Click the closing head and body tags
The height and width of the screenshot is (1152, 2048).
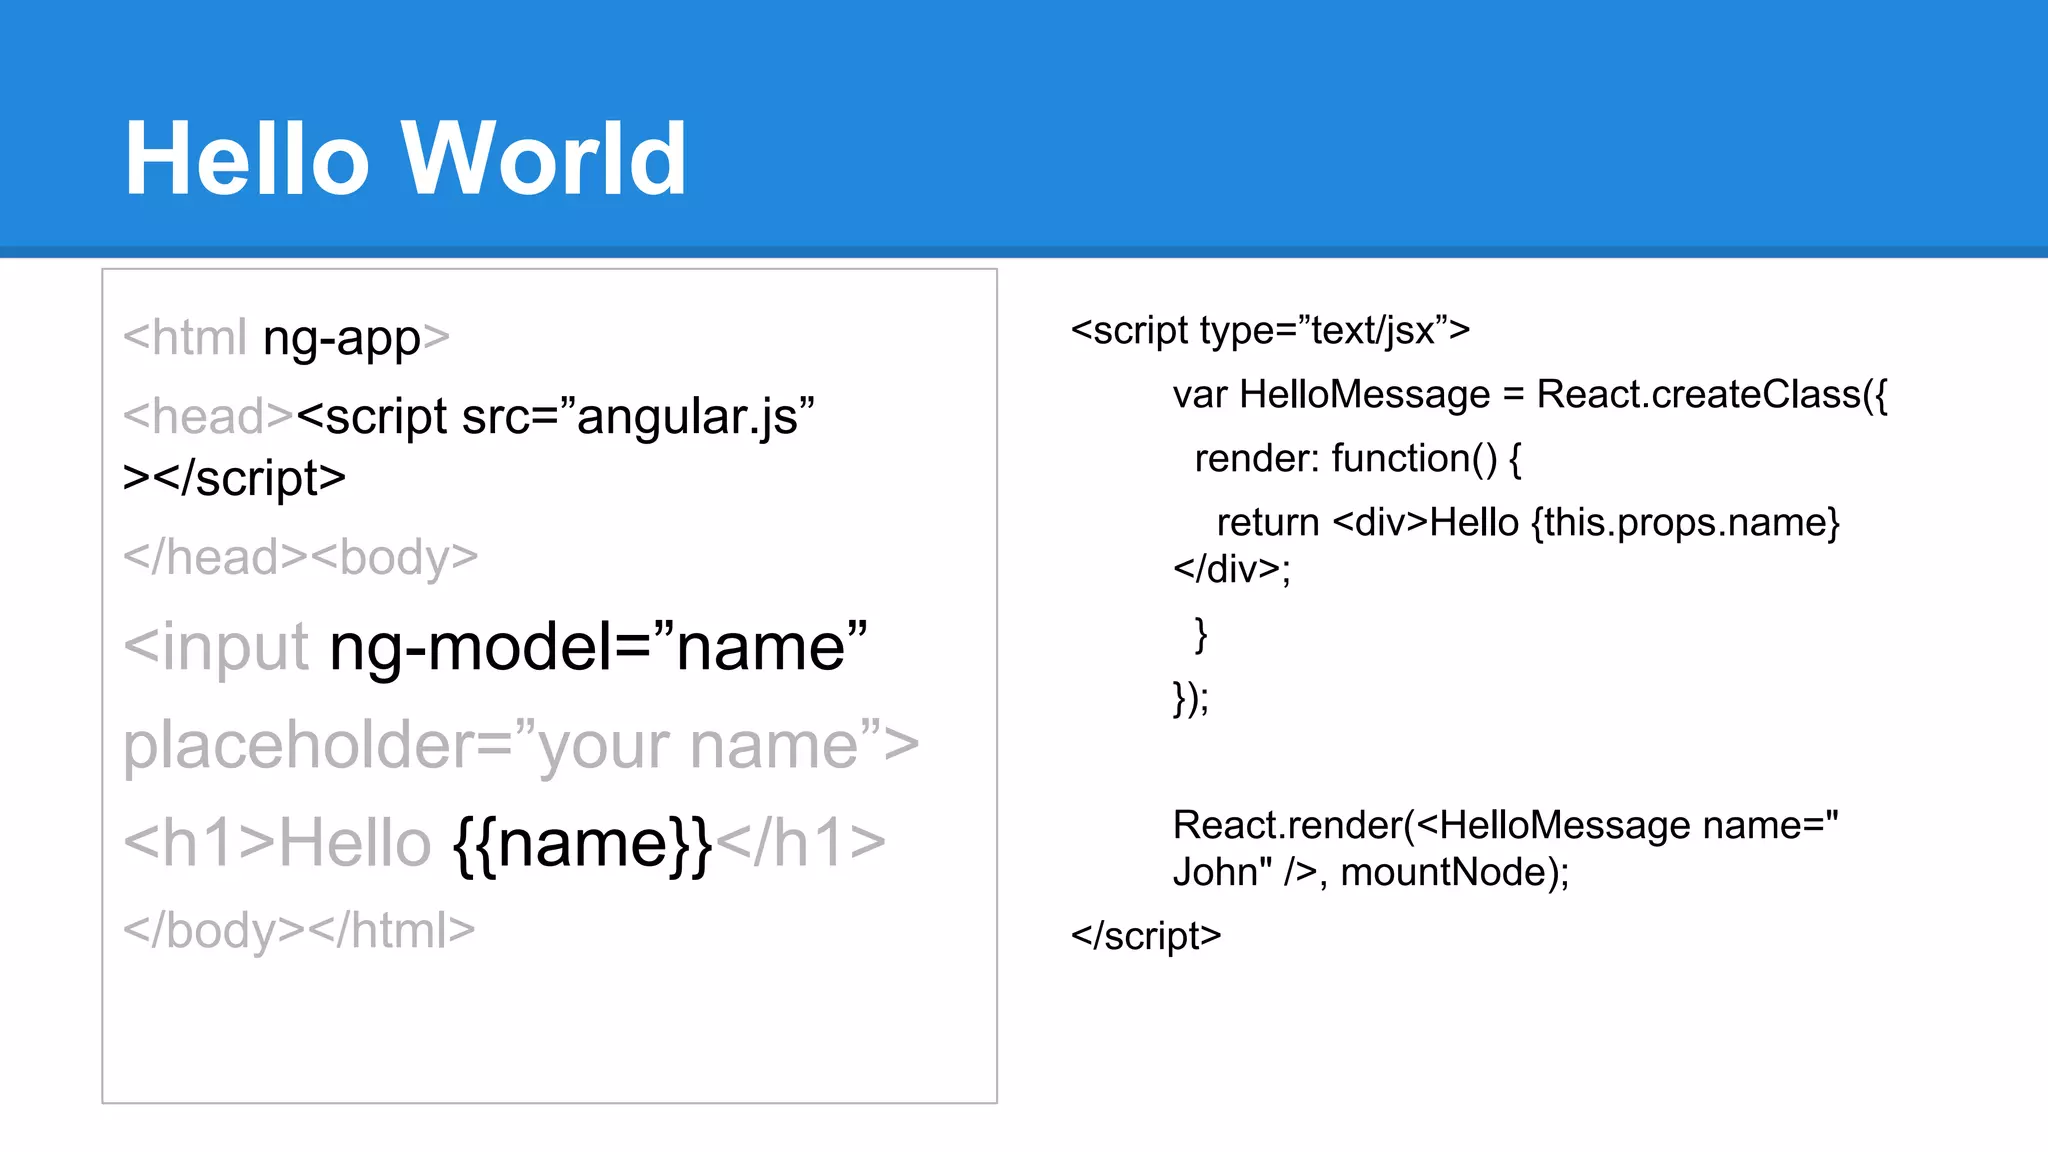[300, 557]
